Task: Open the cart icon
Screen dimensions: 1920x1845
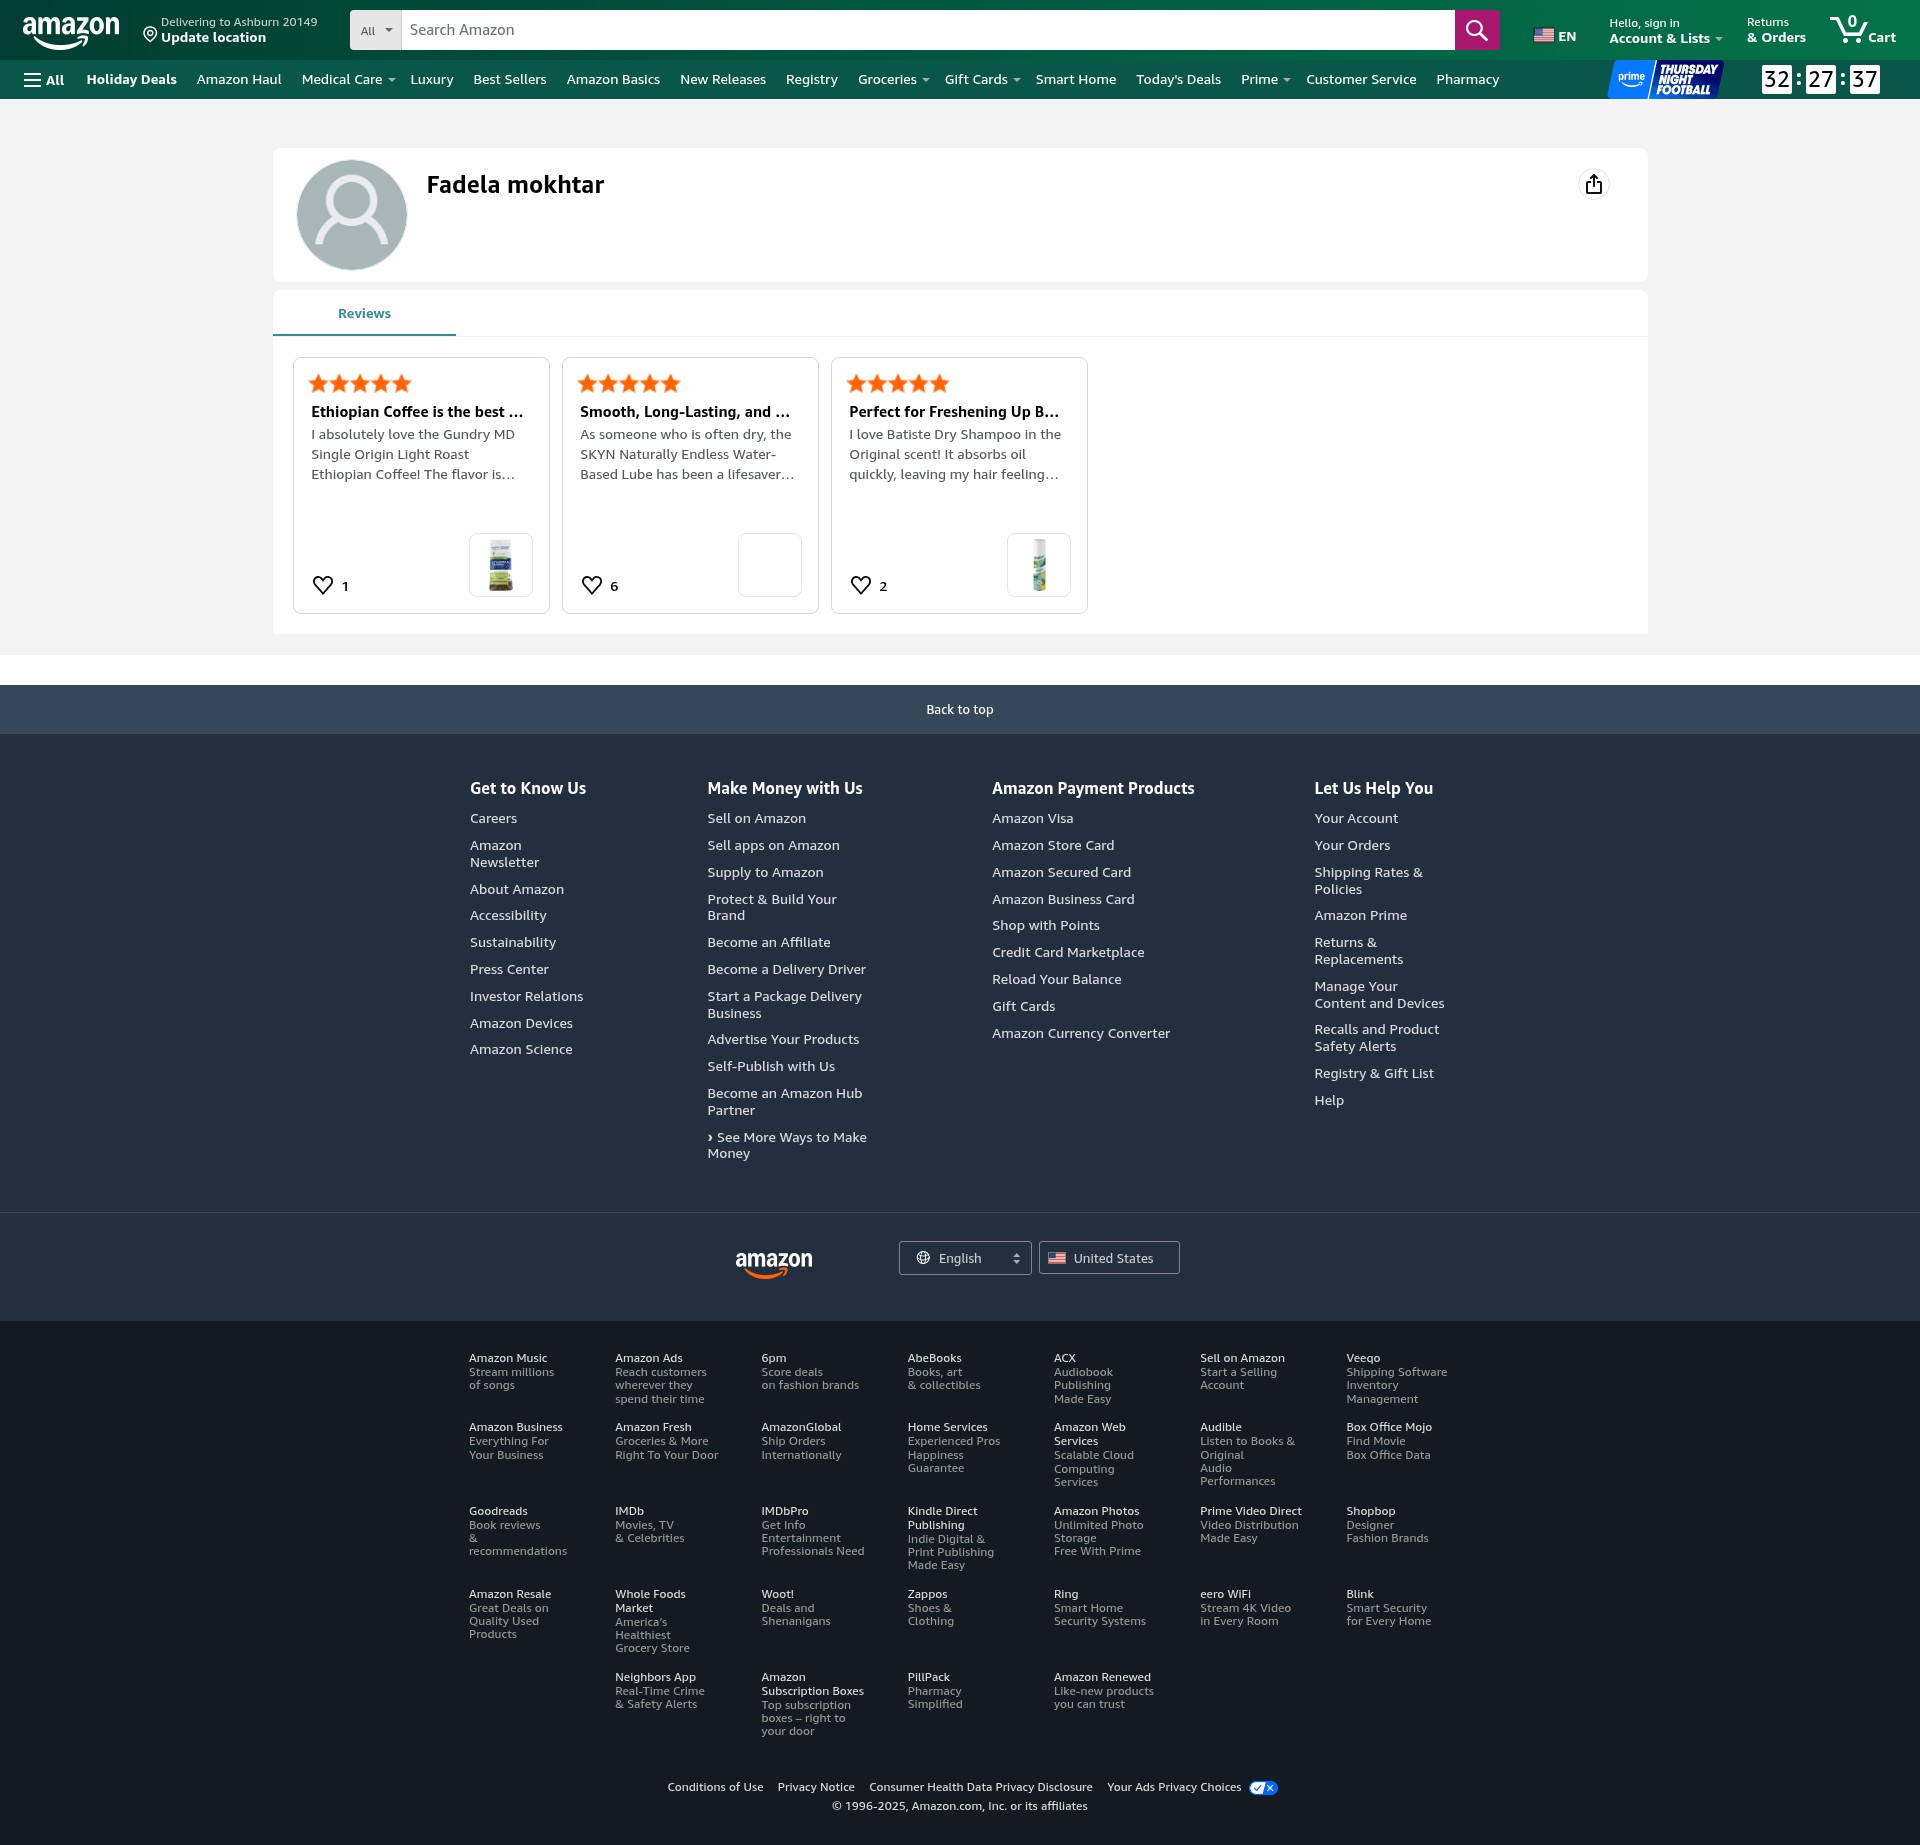Action: click(1862, 30)
